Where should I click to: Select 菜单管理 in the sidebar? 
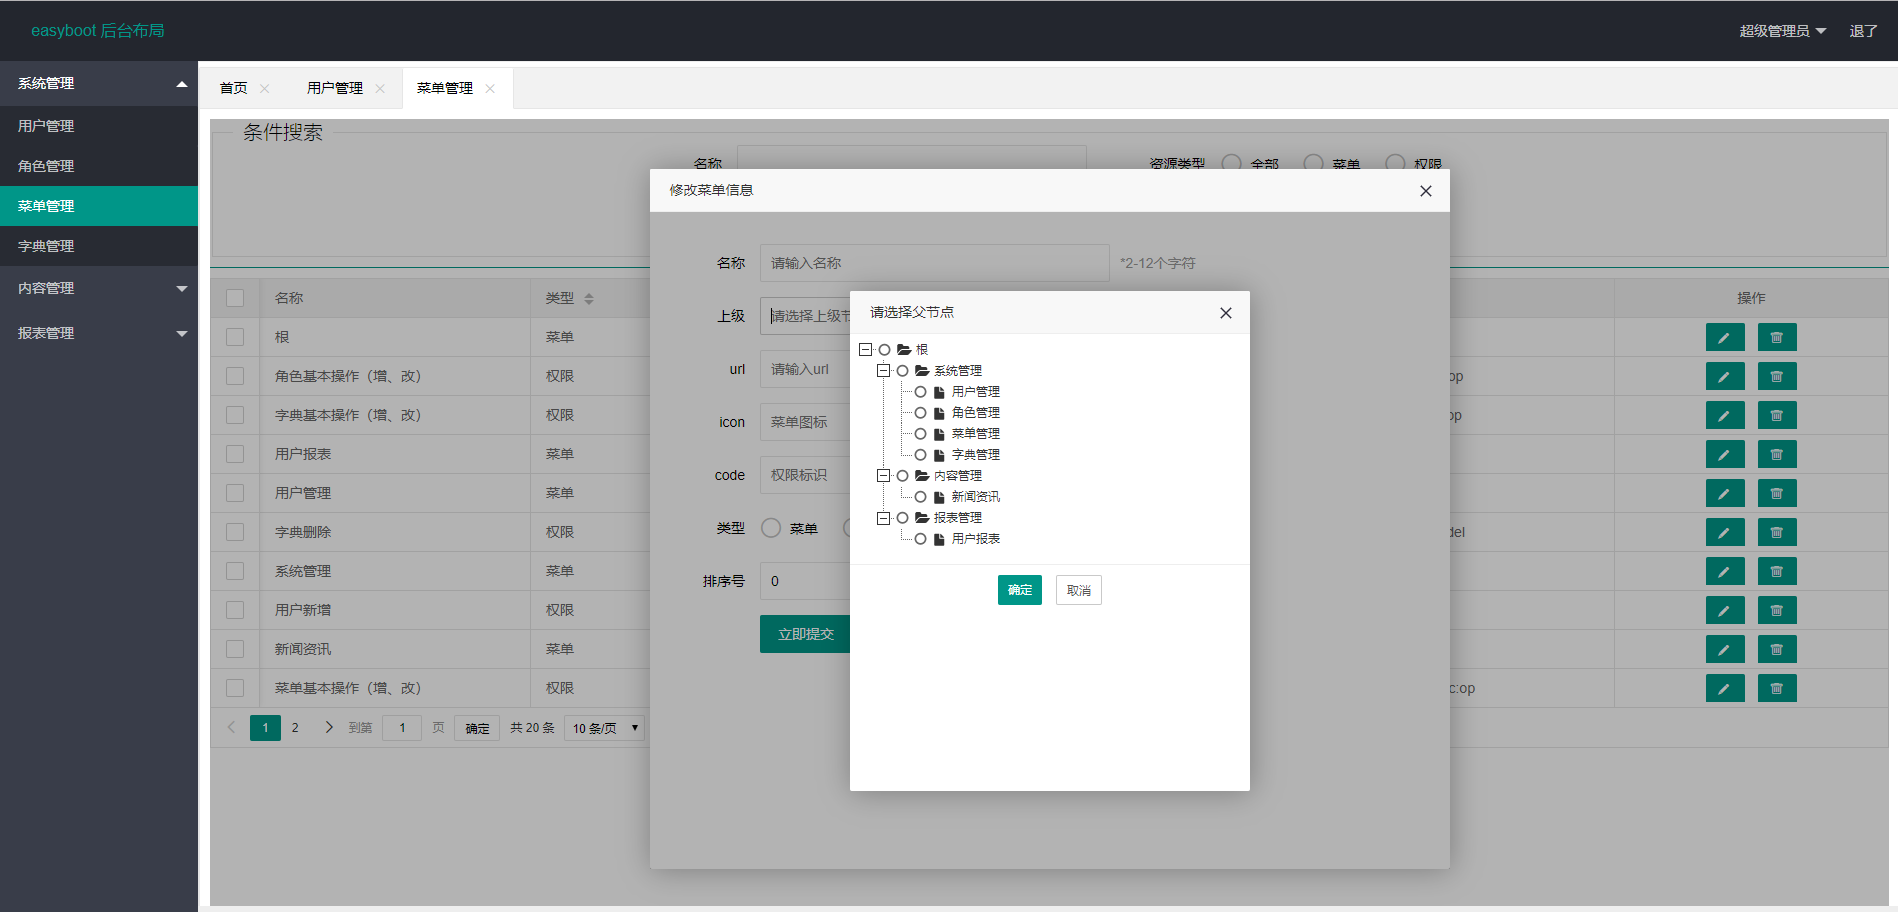tap(99, 206)
